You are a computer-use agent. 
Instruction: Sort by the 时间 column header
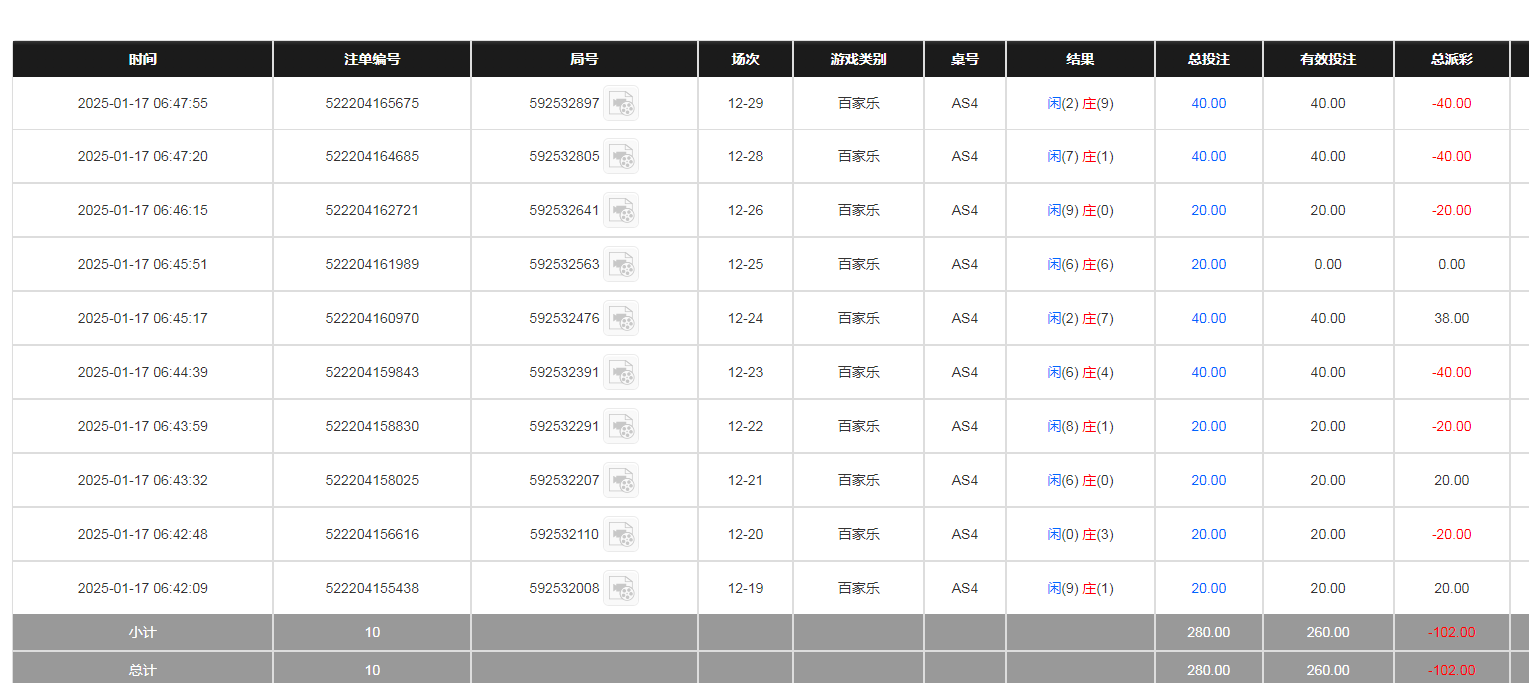142,59
